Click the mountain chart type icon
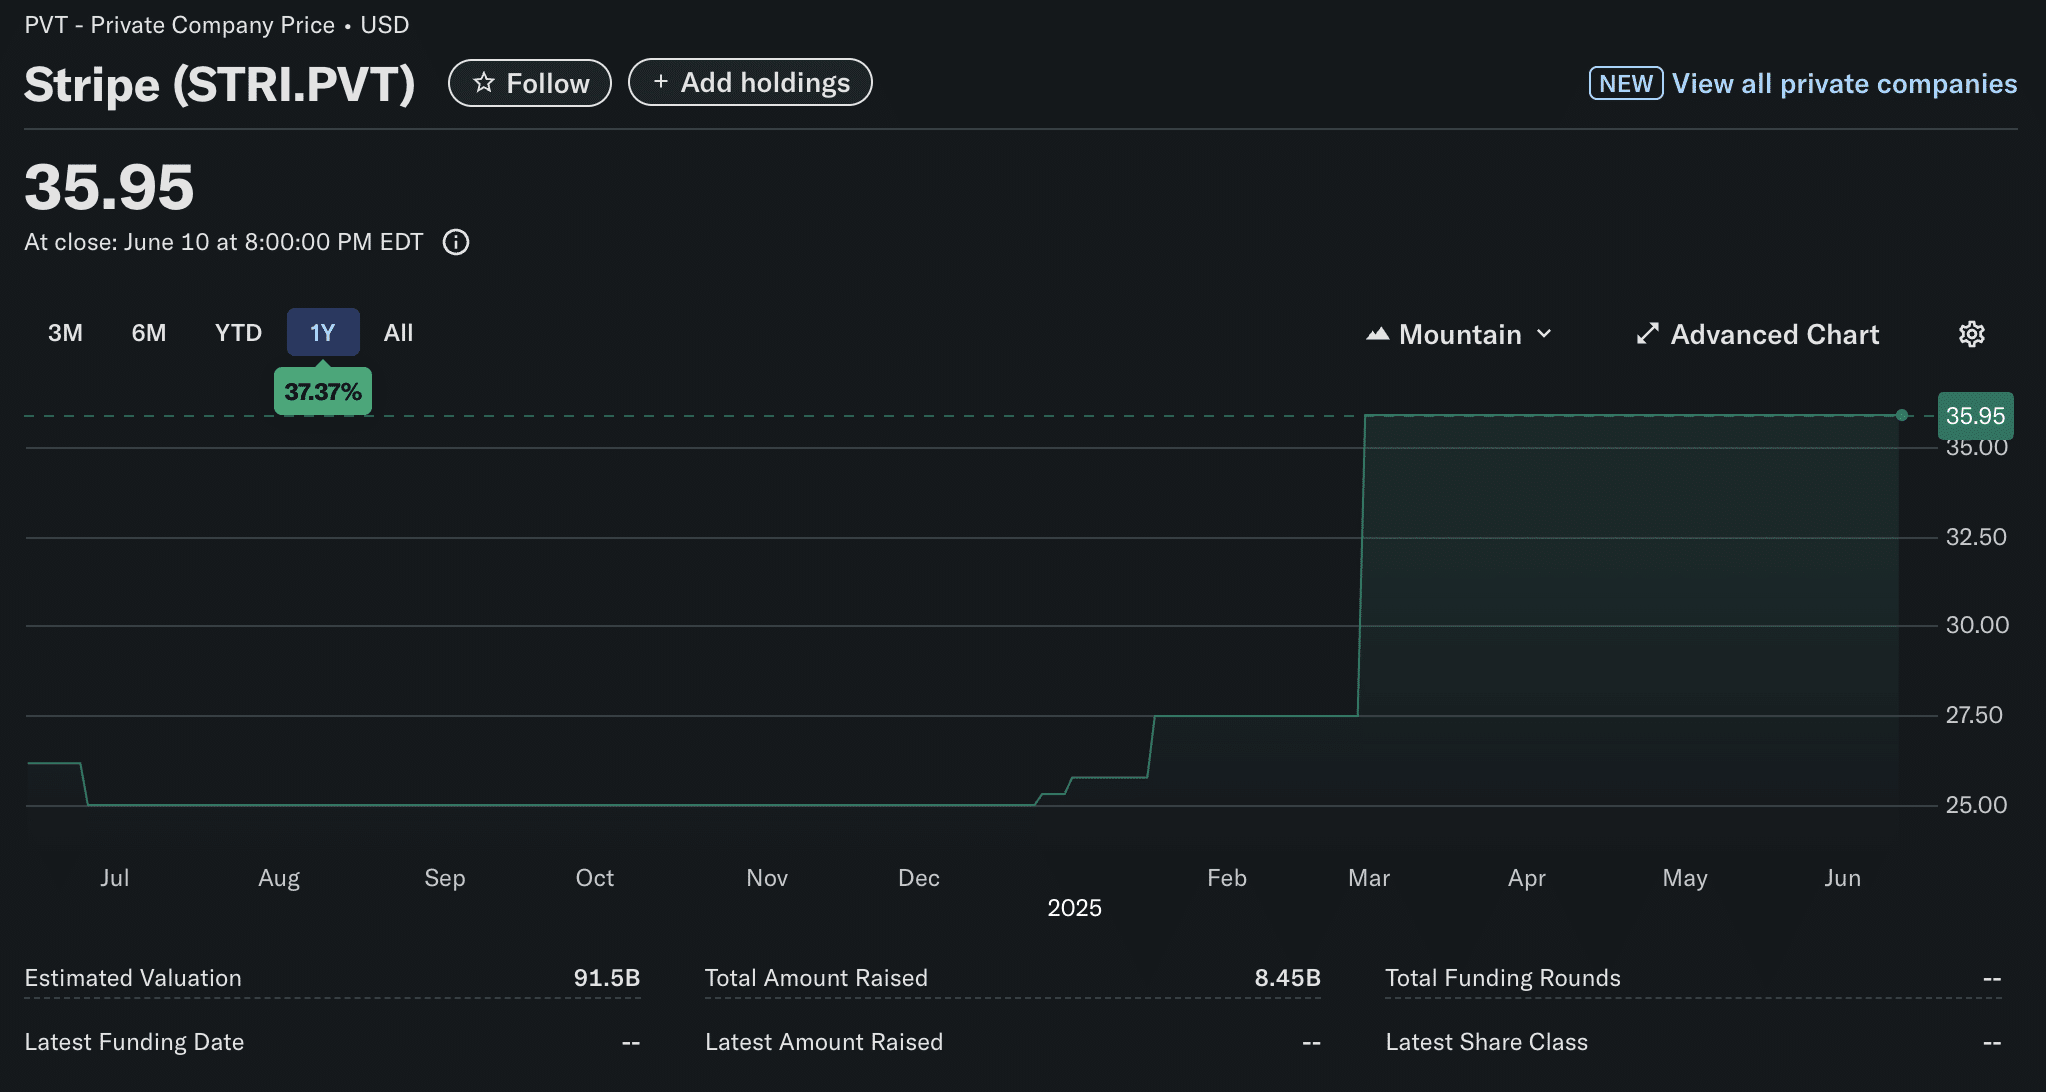The width and height of the screenshot is (2046, 1092). coord(1379,334)
